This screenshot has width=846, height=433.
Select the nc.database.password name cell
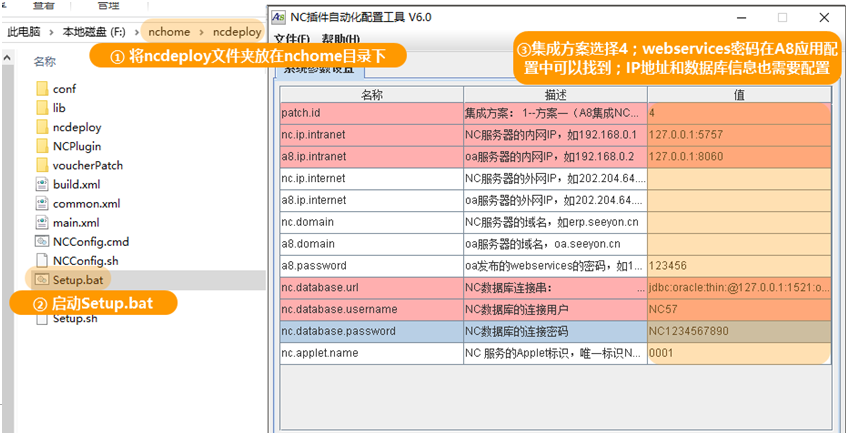pos(372,331)
